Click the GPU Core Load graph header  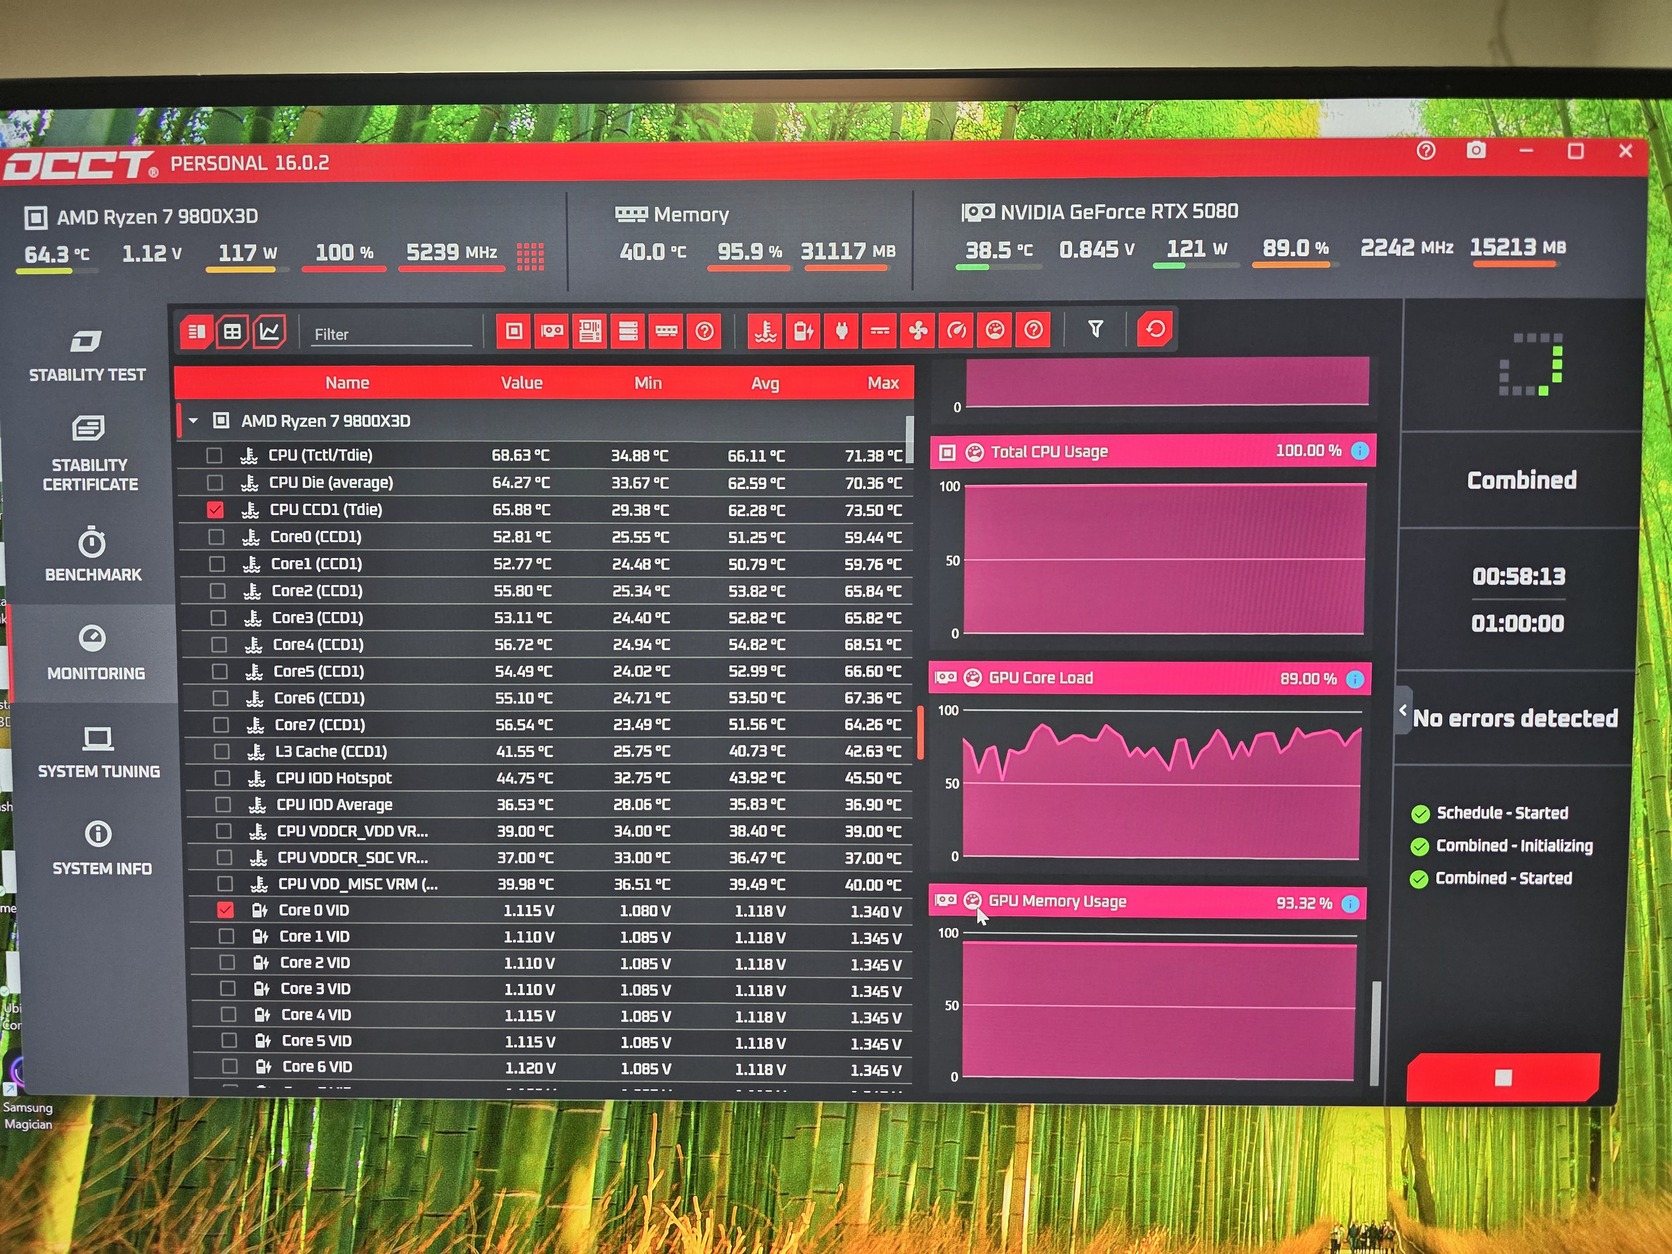(1149, 678)
